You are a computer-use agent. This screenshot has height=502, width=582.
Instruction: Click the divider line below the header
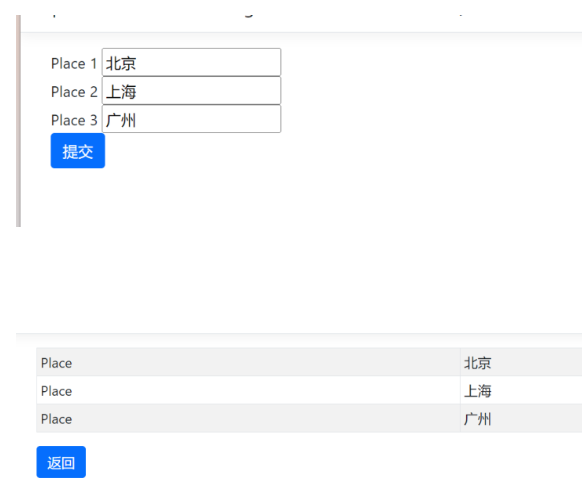301,32
